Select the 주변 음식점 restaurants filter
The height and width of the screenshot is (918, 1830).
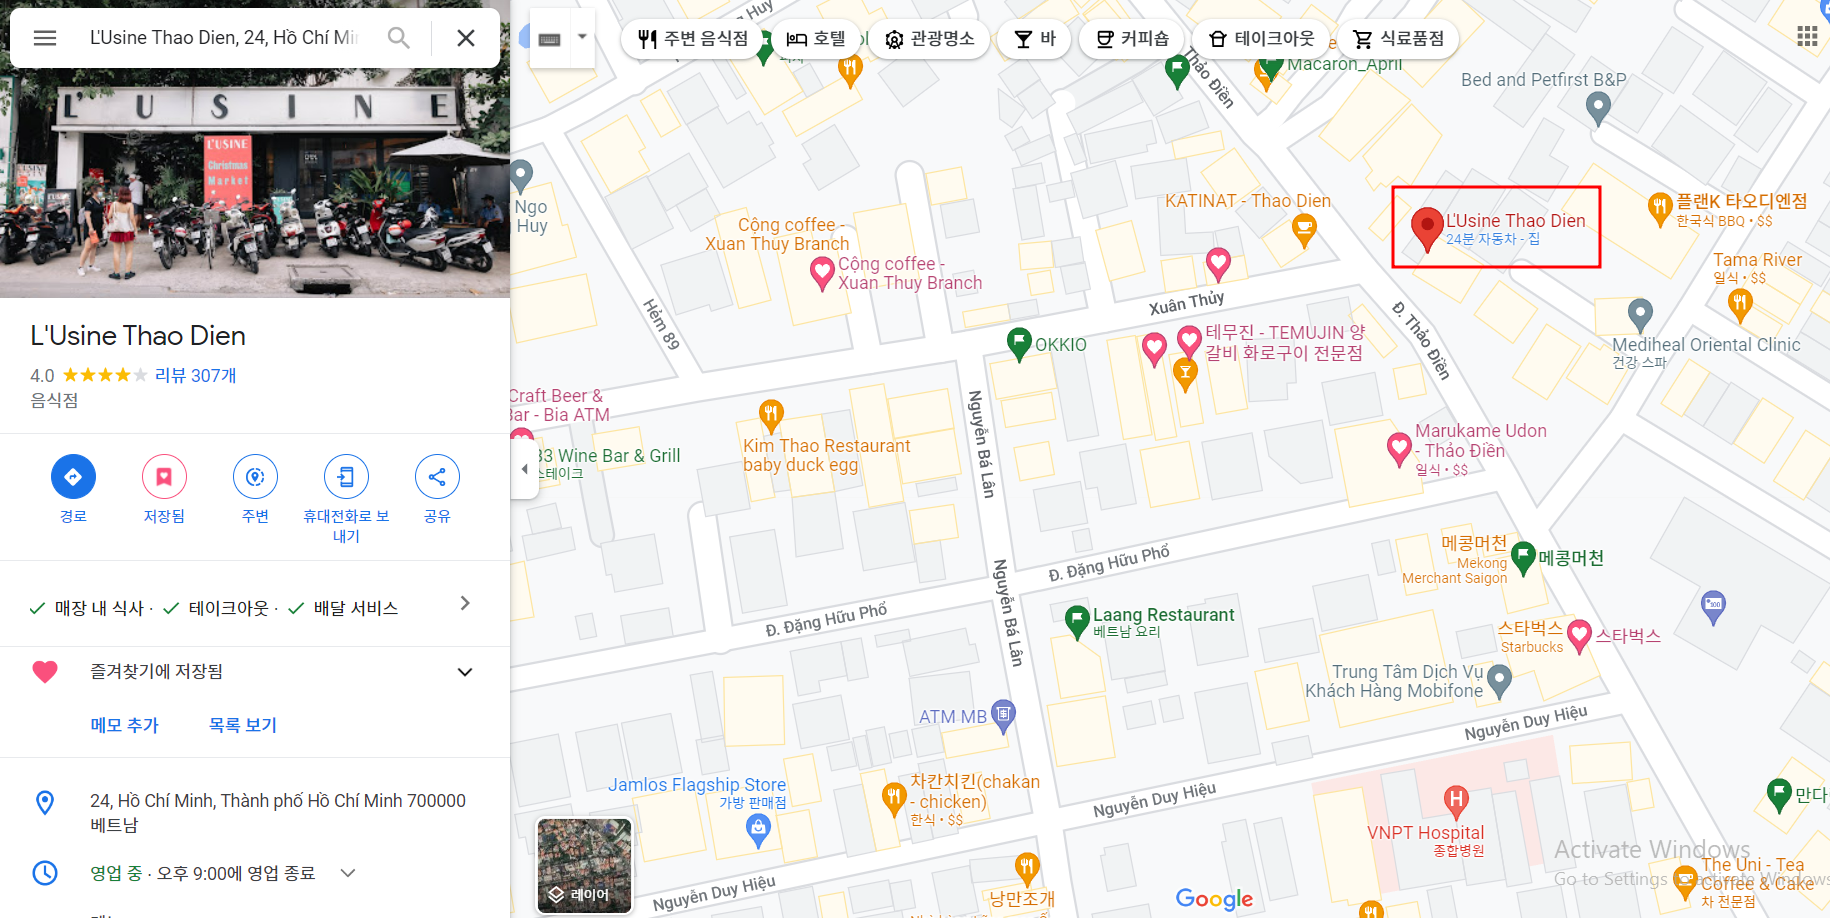(693, 39)
